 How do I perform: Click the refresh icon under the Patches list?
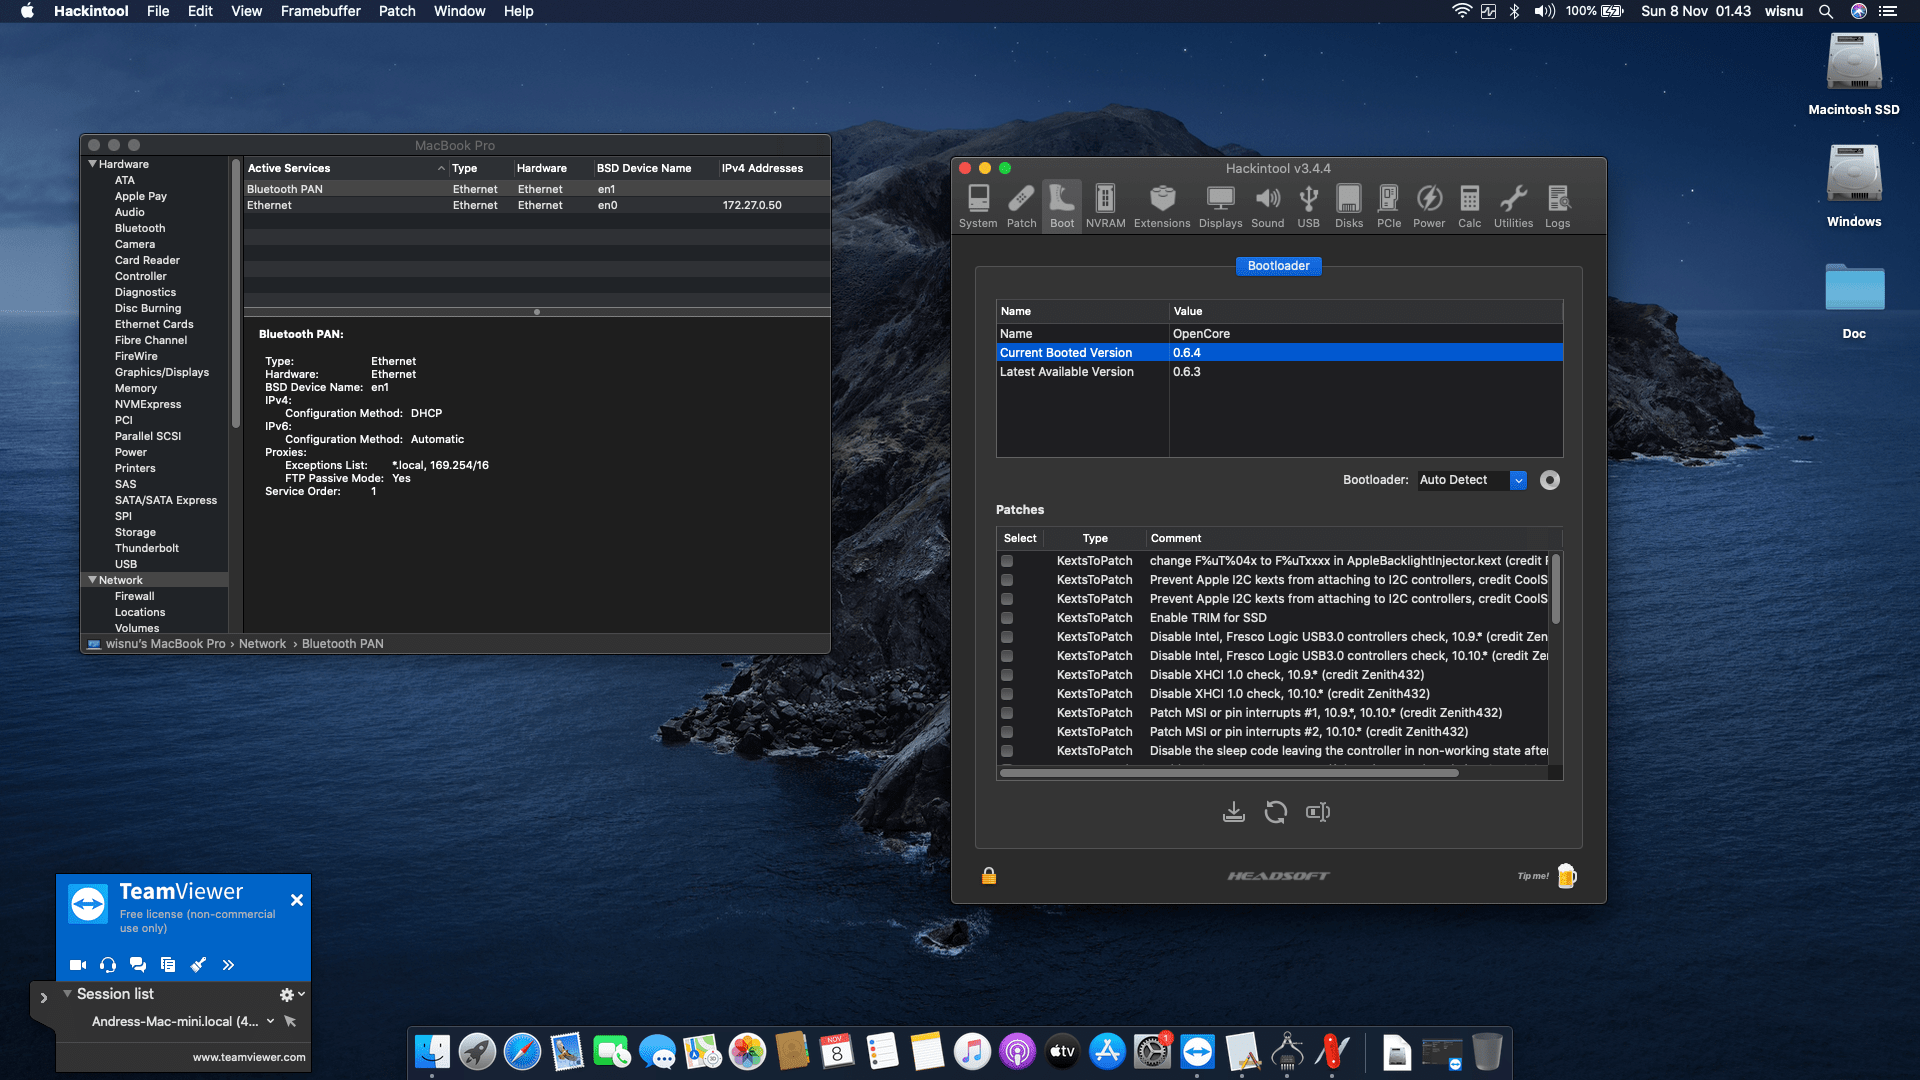coord(1275,812)
